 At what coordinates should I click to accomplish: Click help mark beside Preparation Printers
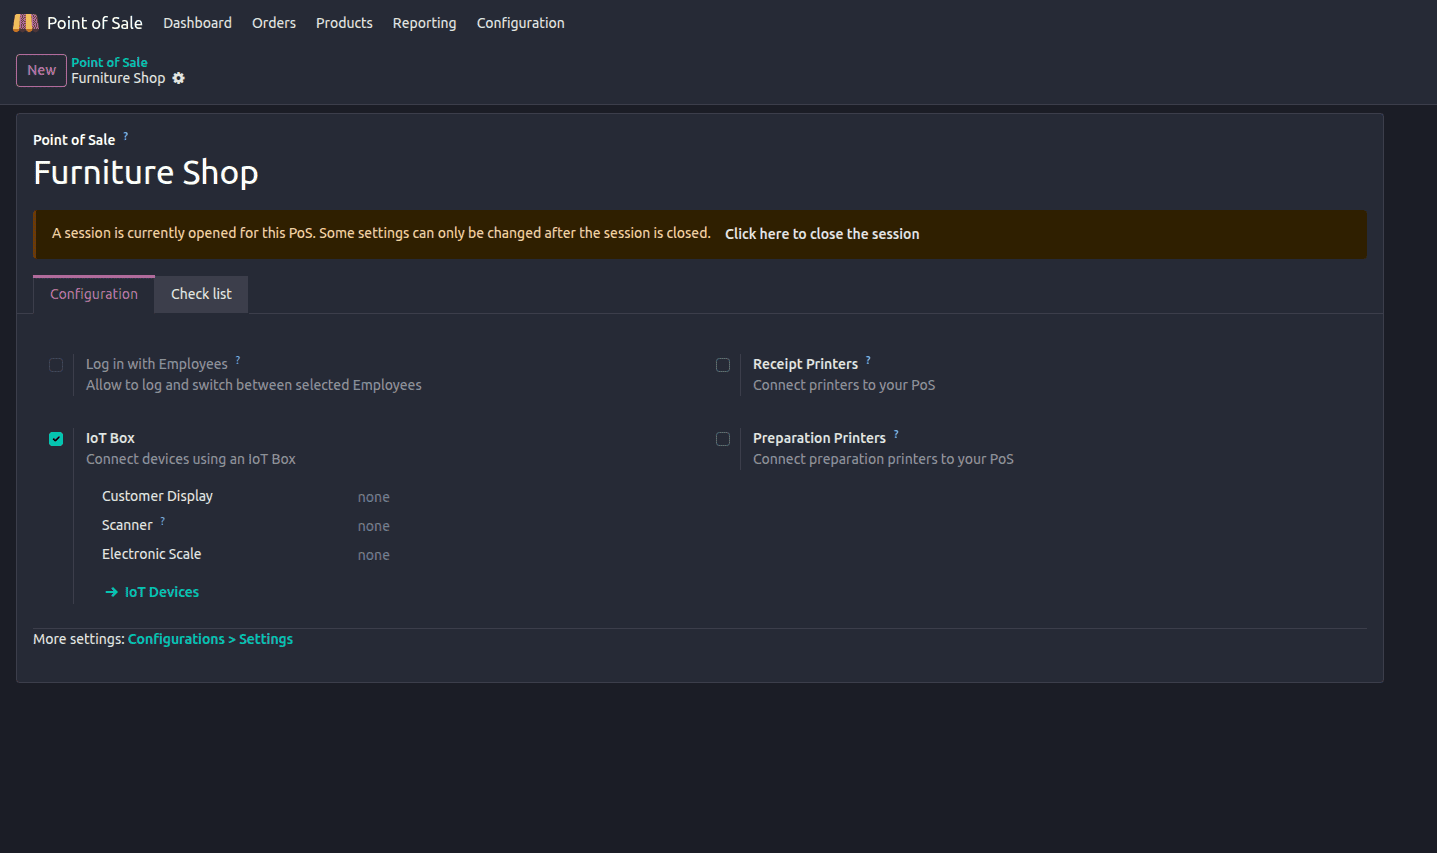pyautogui.click(x=896, y=433)
